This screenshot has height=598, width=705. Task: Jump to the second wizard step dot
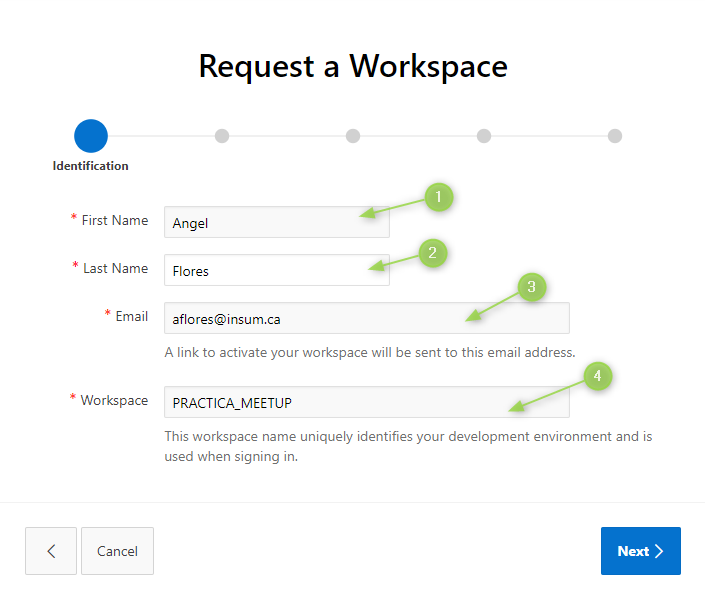click(222, 136)
